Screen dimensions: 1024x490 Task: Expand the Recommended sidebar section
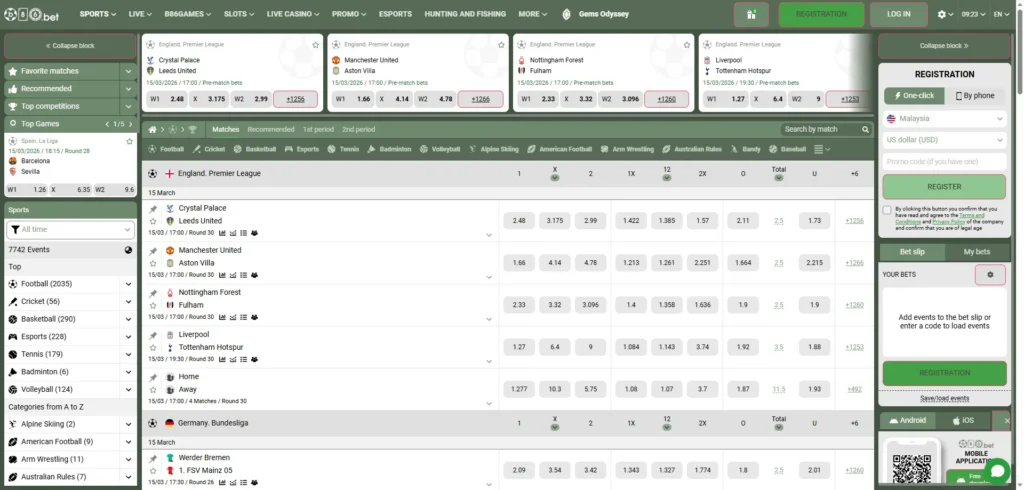tap(128, 89)
